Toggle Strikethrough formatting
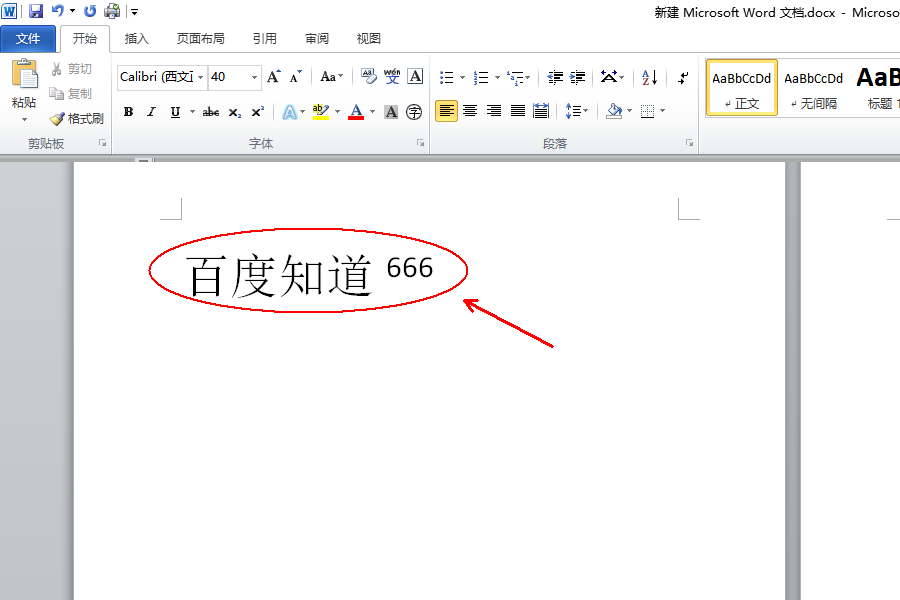 pos(211,112)
